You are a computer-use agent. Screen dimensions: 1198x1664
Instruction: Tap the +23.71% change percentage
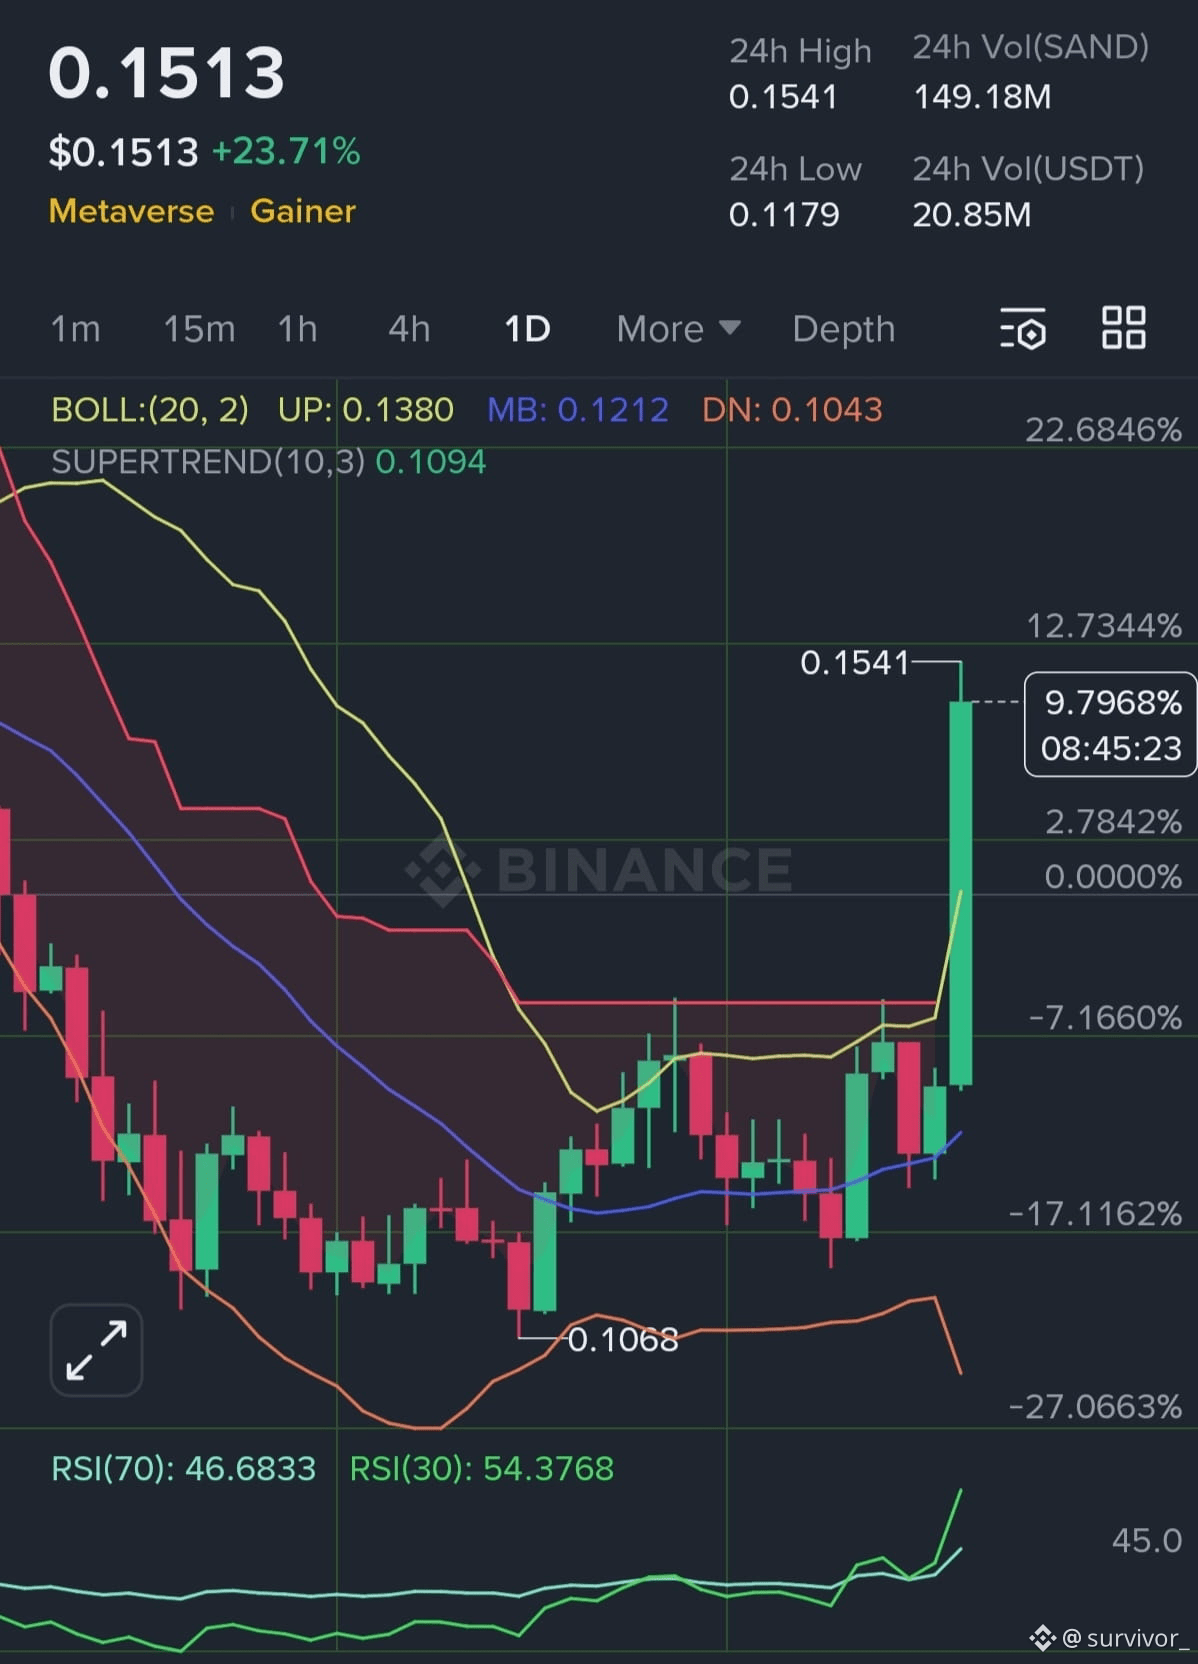[x=286, y=151]
